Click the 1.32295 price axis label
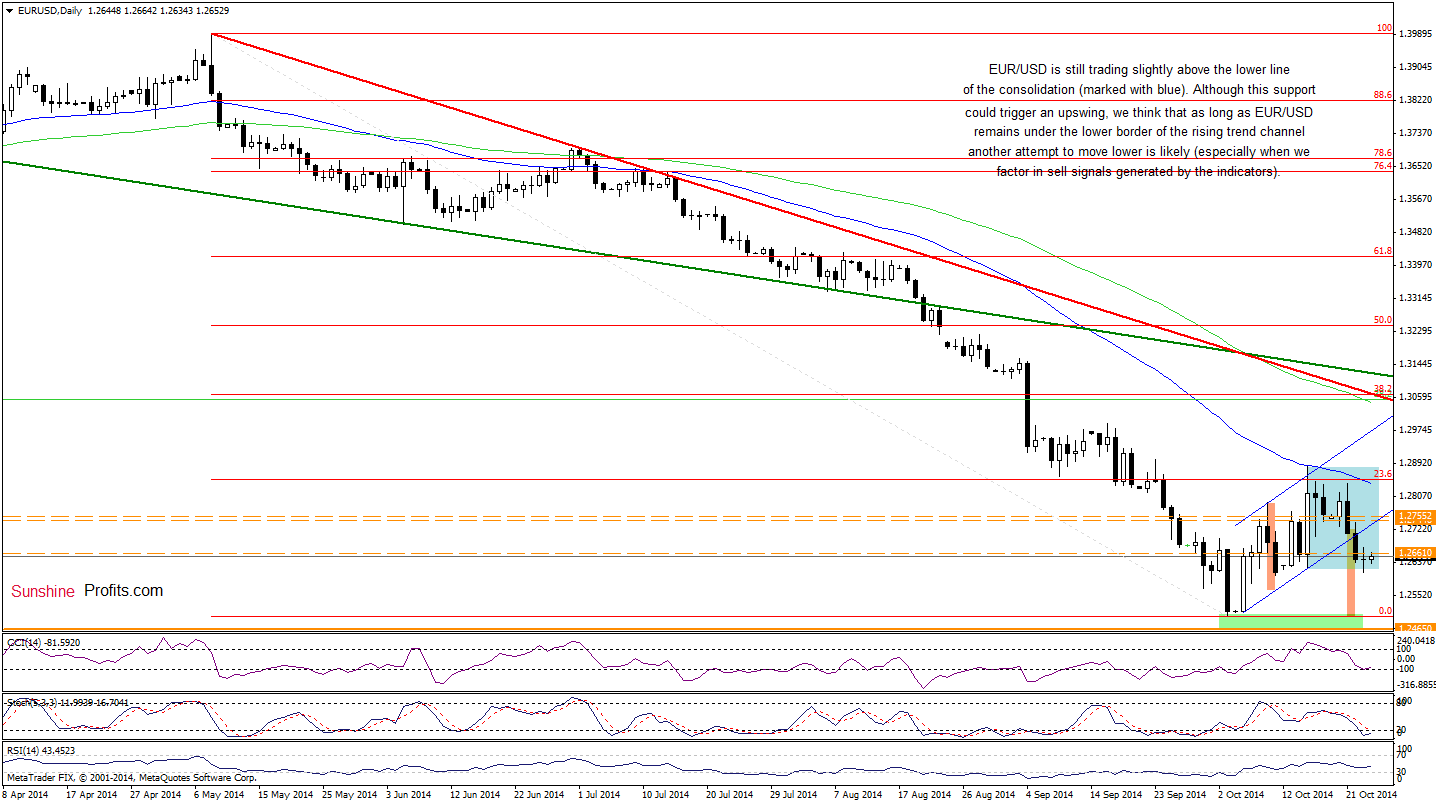 tap(1417, 331)
